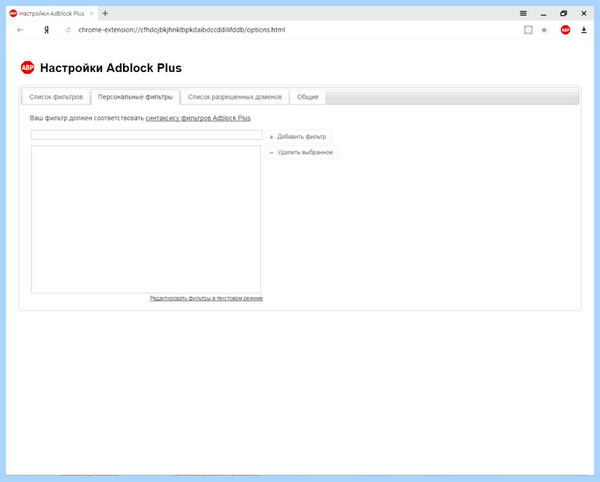The width and height of the screenshot is (600, 482).
Task: Open the Yandex home button
Action: (46, 30)
